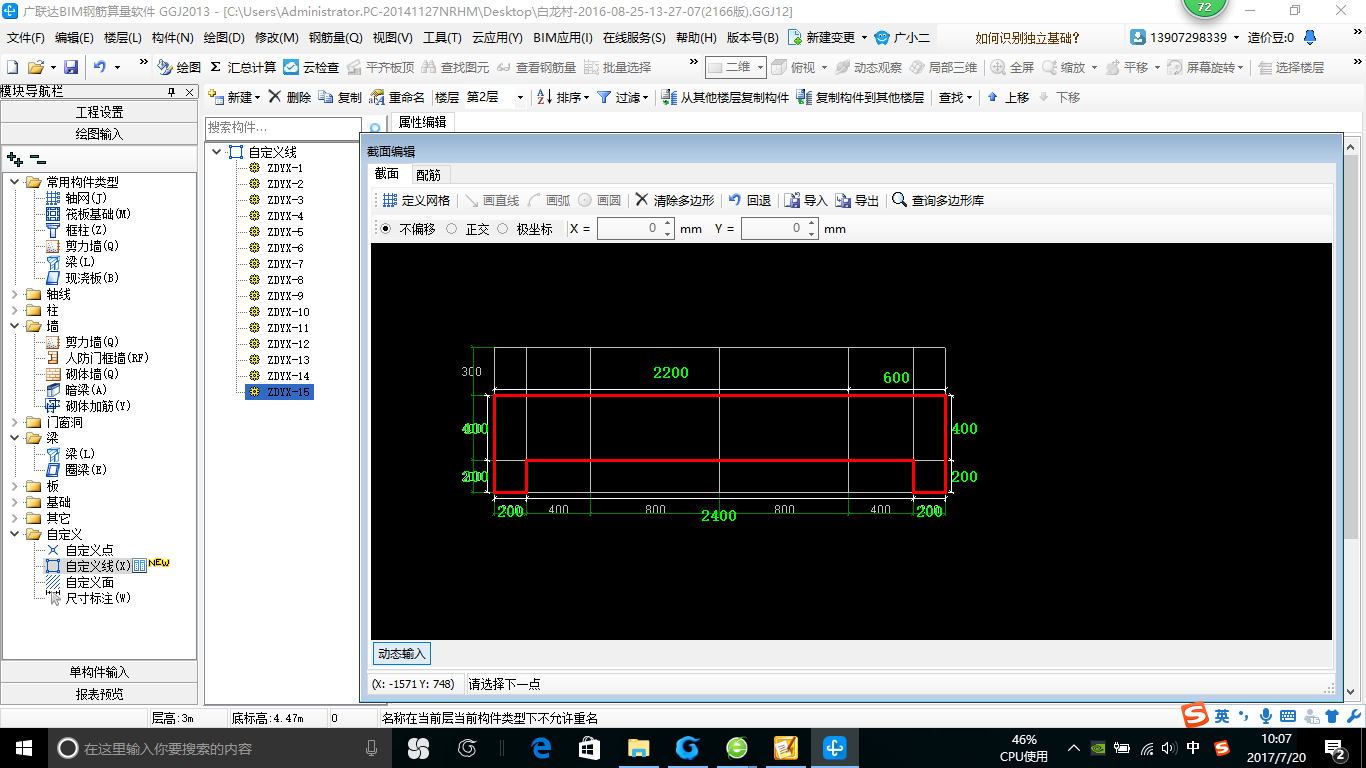Click 删除 delete component button
Screen dimensions: 1366x768
(290, 97)
